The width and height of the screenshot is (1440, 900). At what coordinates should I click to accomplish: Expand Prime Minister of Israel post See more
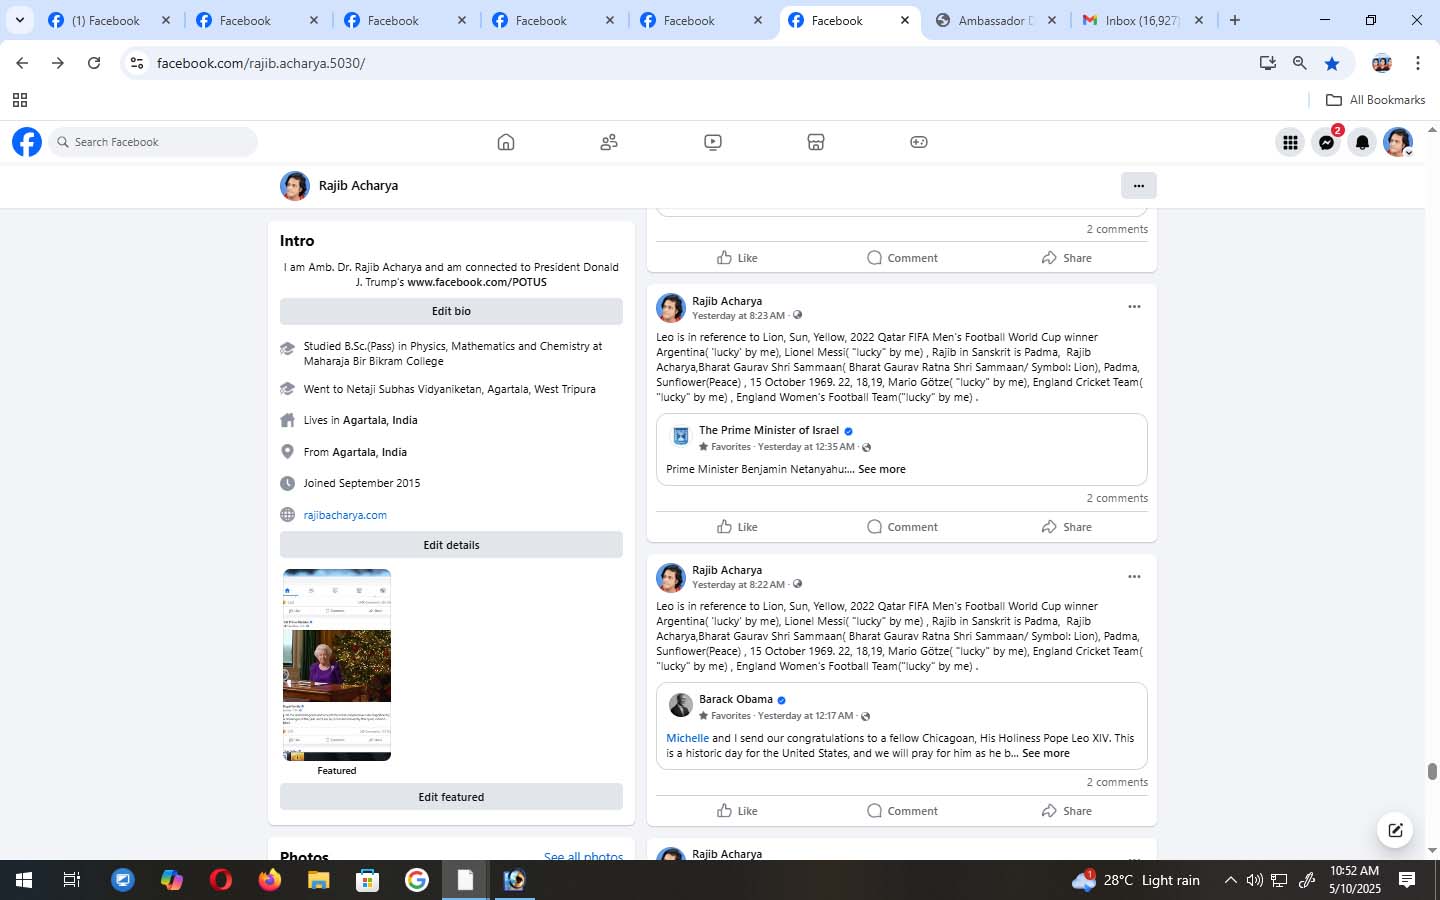point(882,469)
